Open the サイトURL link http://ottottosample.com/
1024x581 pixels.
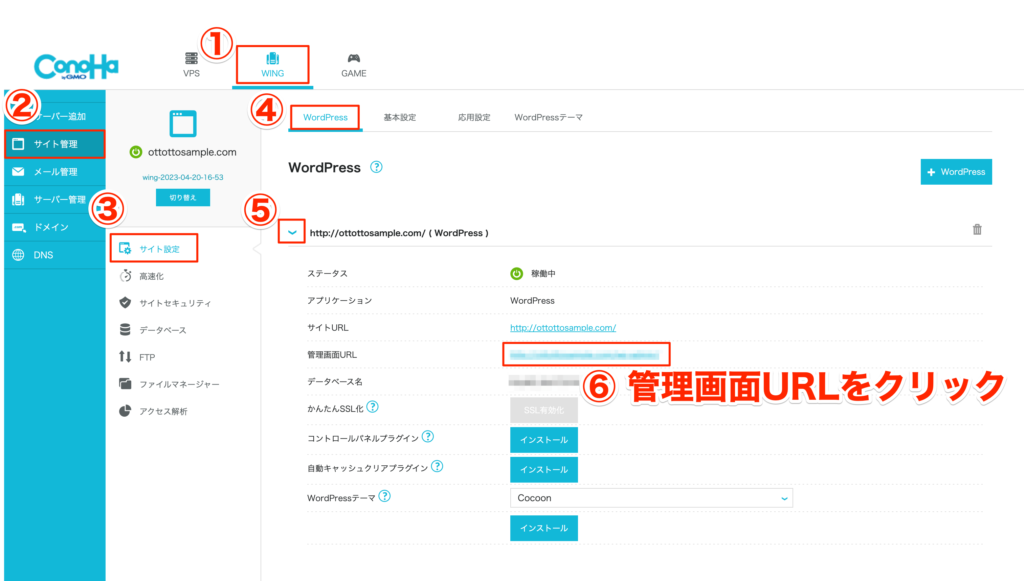click(563, 328)
